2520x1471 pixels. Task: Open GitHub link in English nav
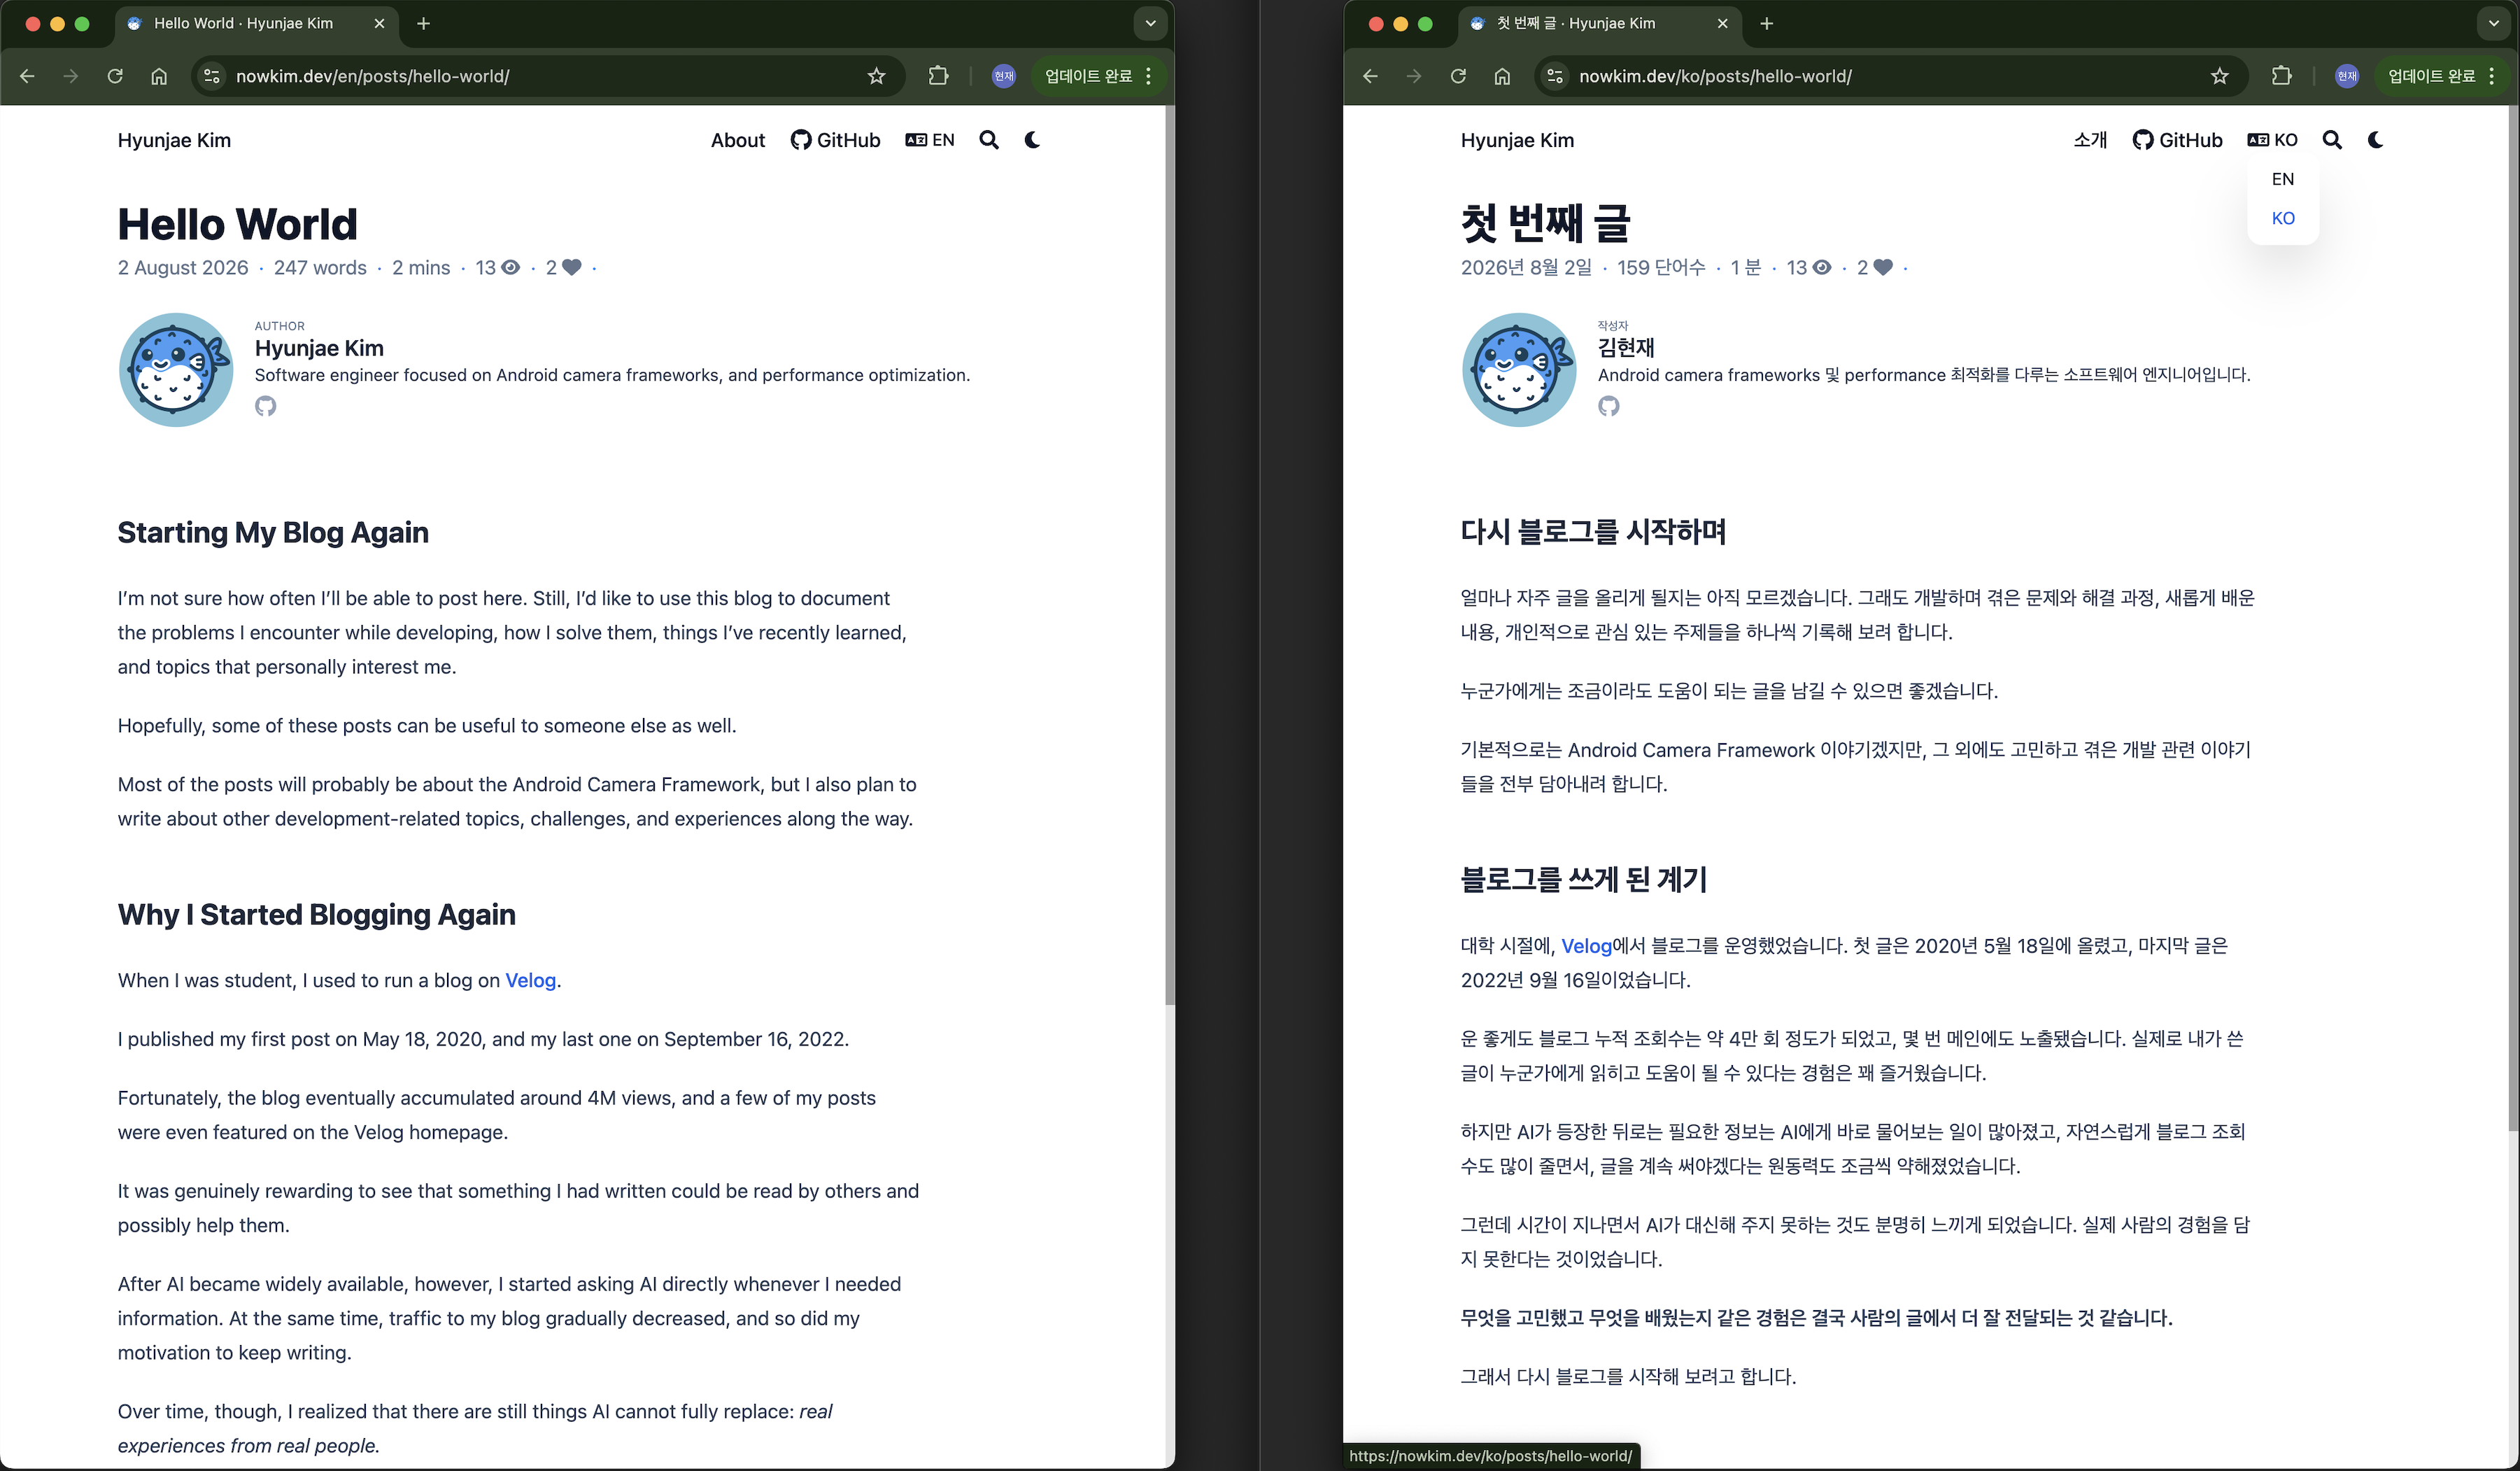coord(835,140)
